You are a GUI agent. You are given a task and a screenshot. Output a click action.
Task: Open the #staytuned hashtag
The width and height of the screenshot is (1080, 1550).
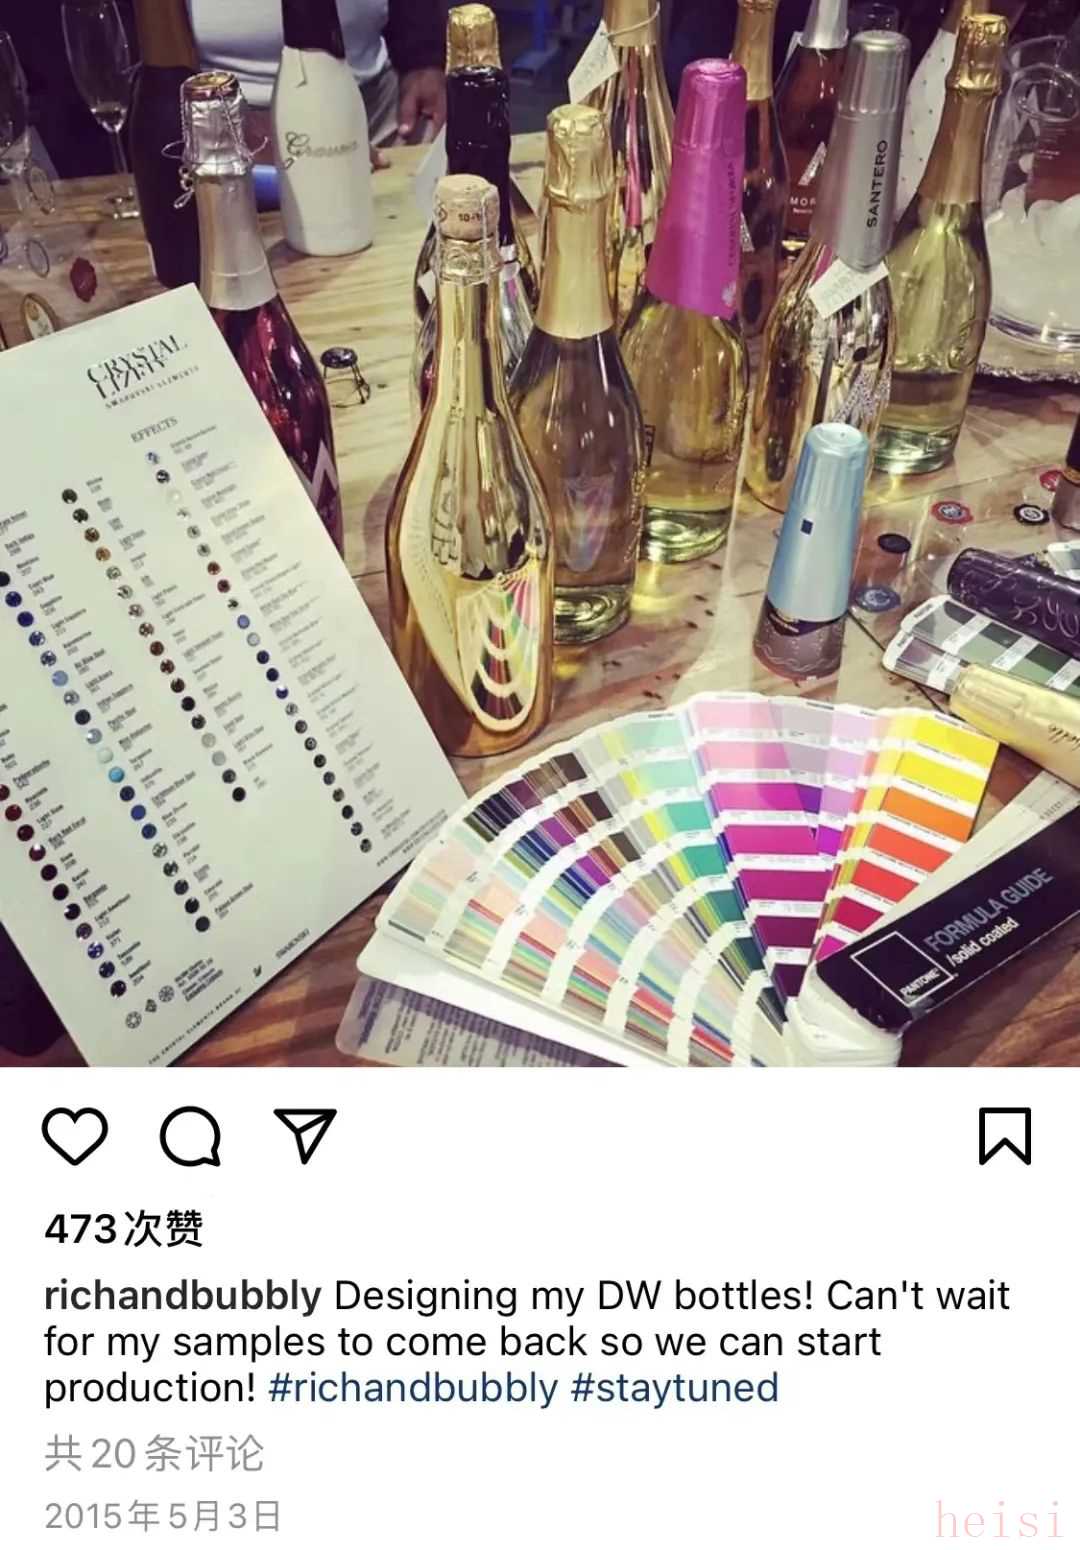tap(675, 1388)
